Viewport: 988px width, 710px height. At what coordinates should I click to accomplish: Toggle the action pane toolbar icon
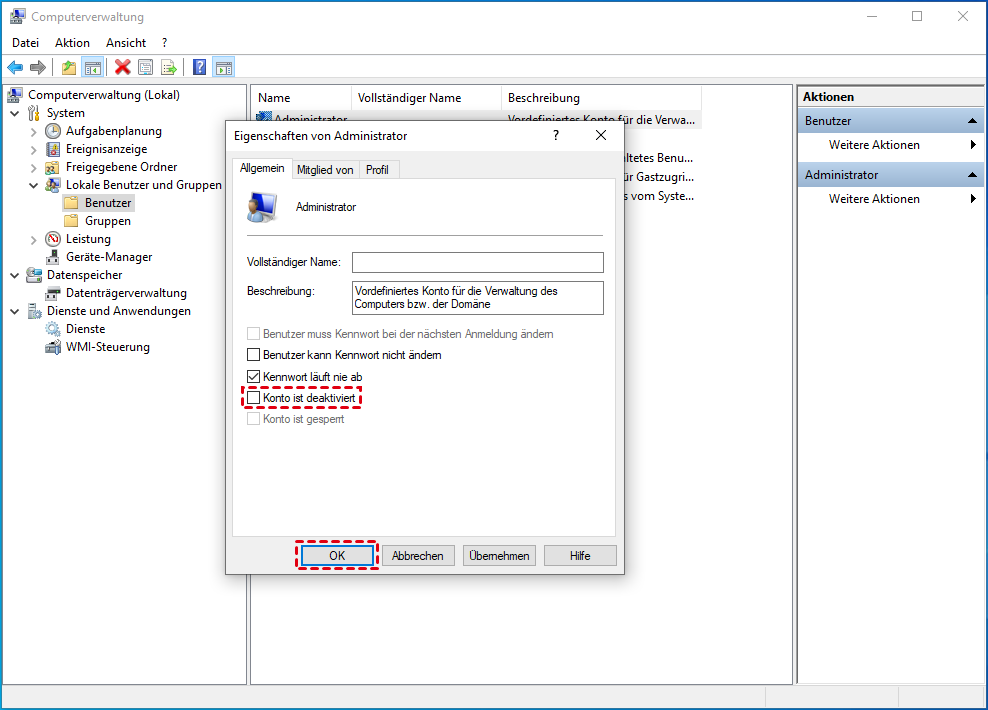224,67
